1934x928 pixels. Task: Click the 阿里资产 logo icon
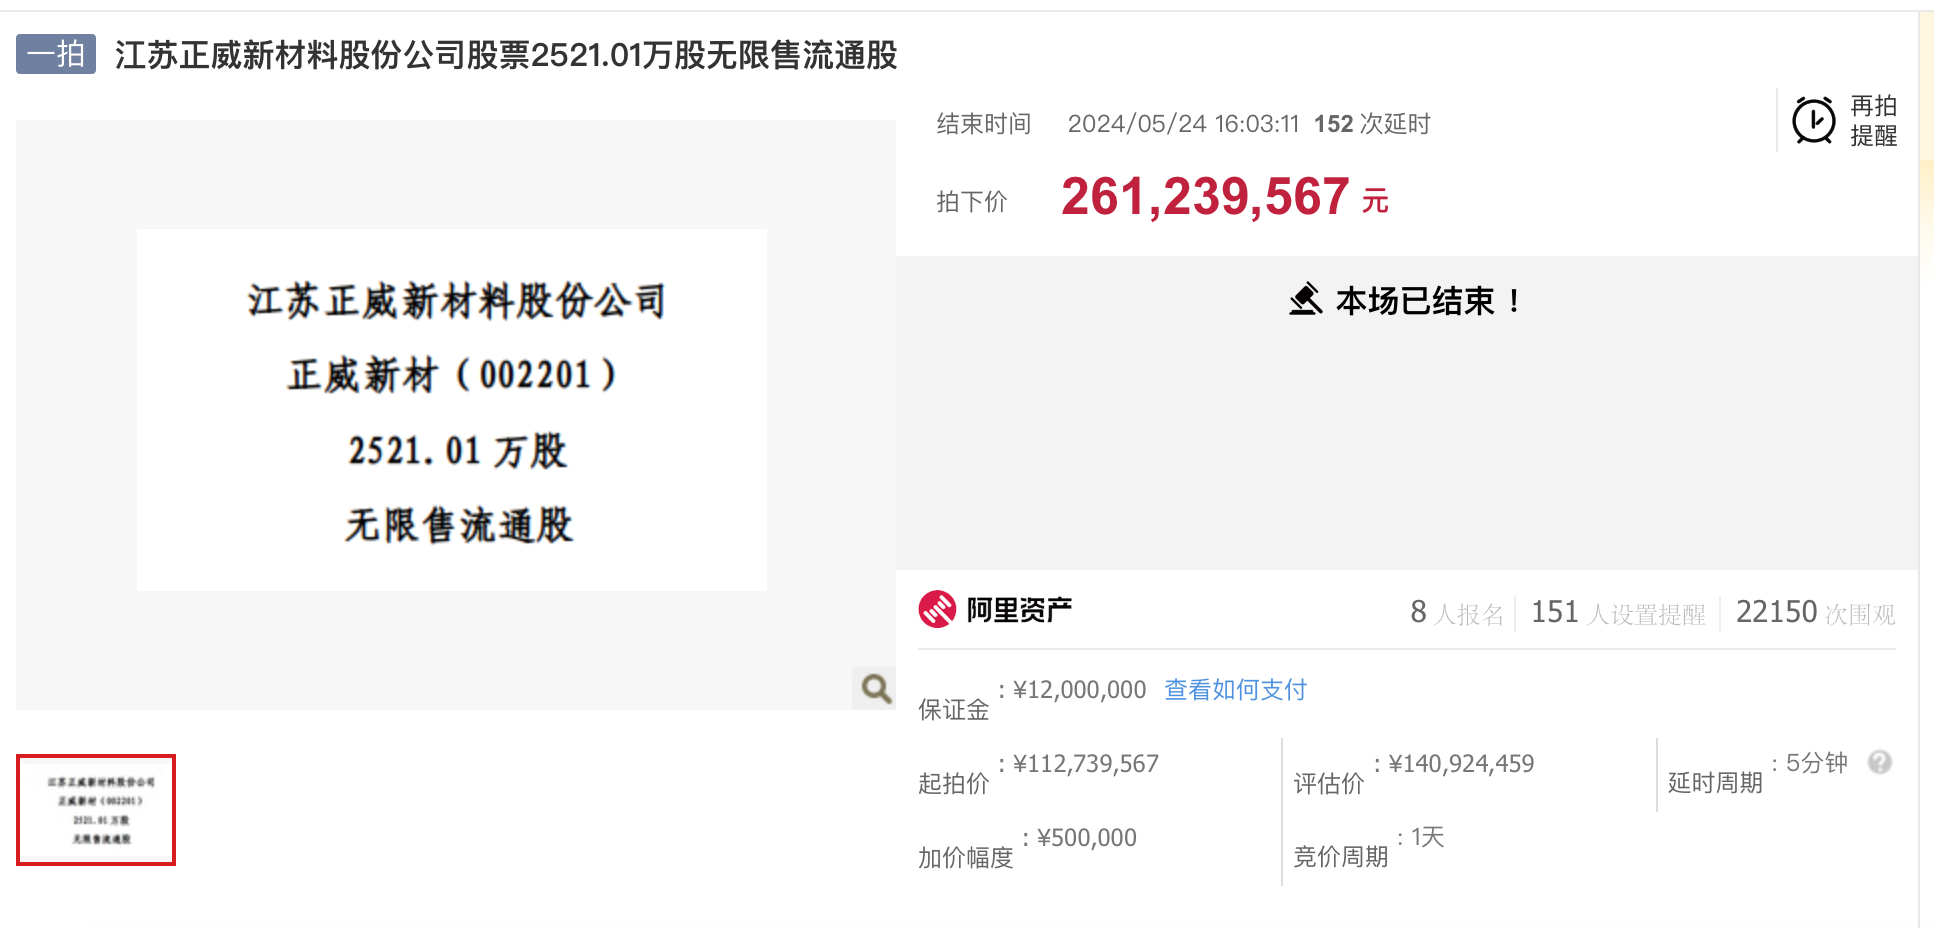[x=937, y=609]
